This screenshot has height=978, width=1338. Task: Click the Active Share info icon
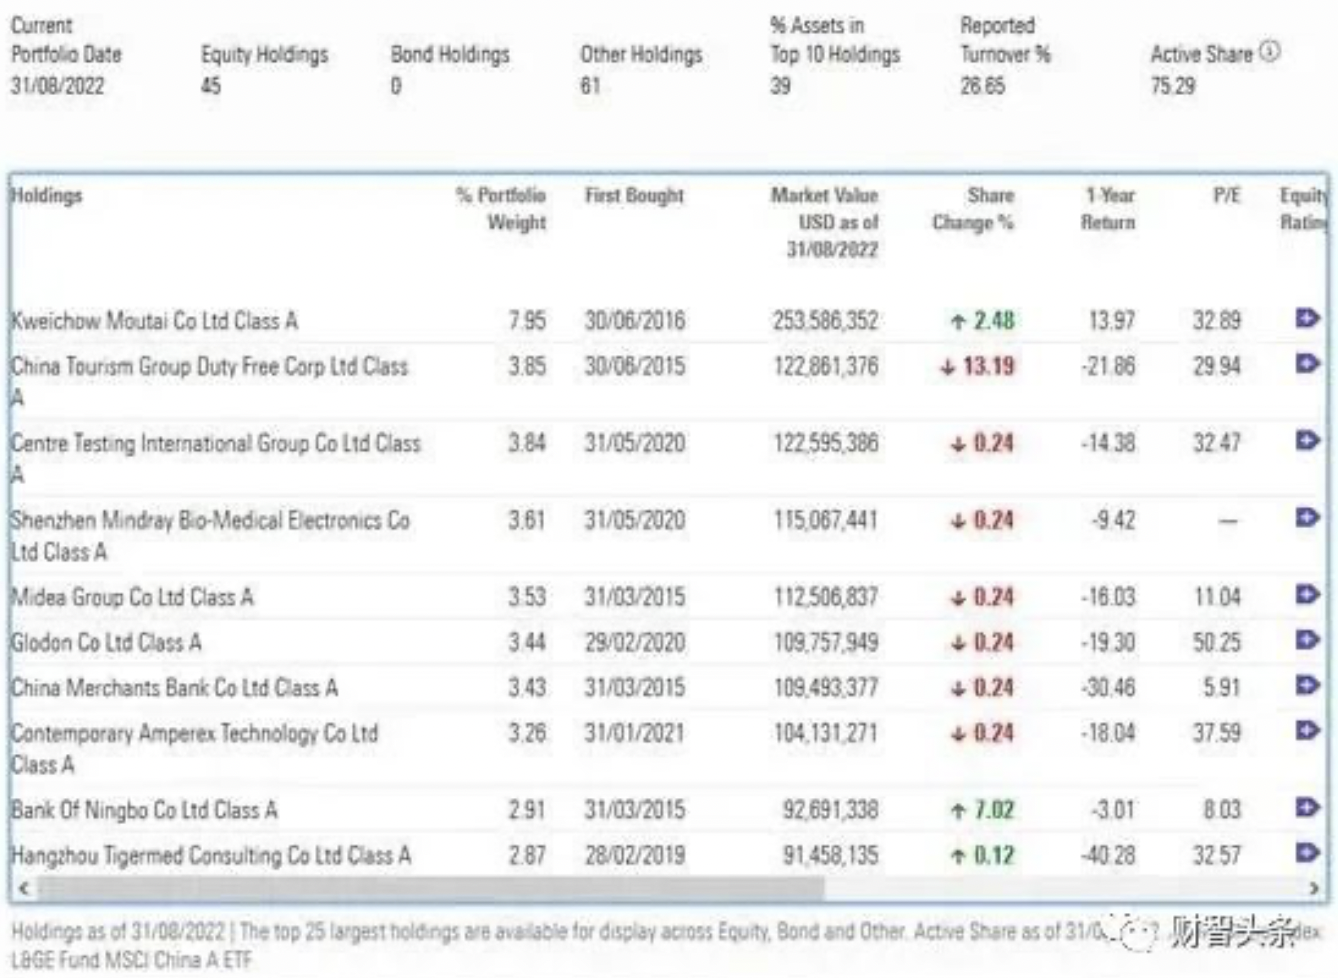1269,52
